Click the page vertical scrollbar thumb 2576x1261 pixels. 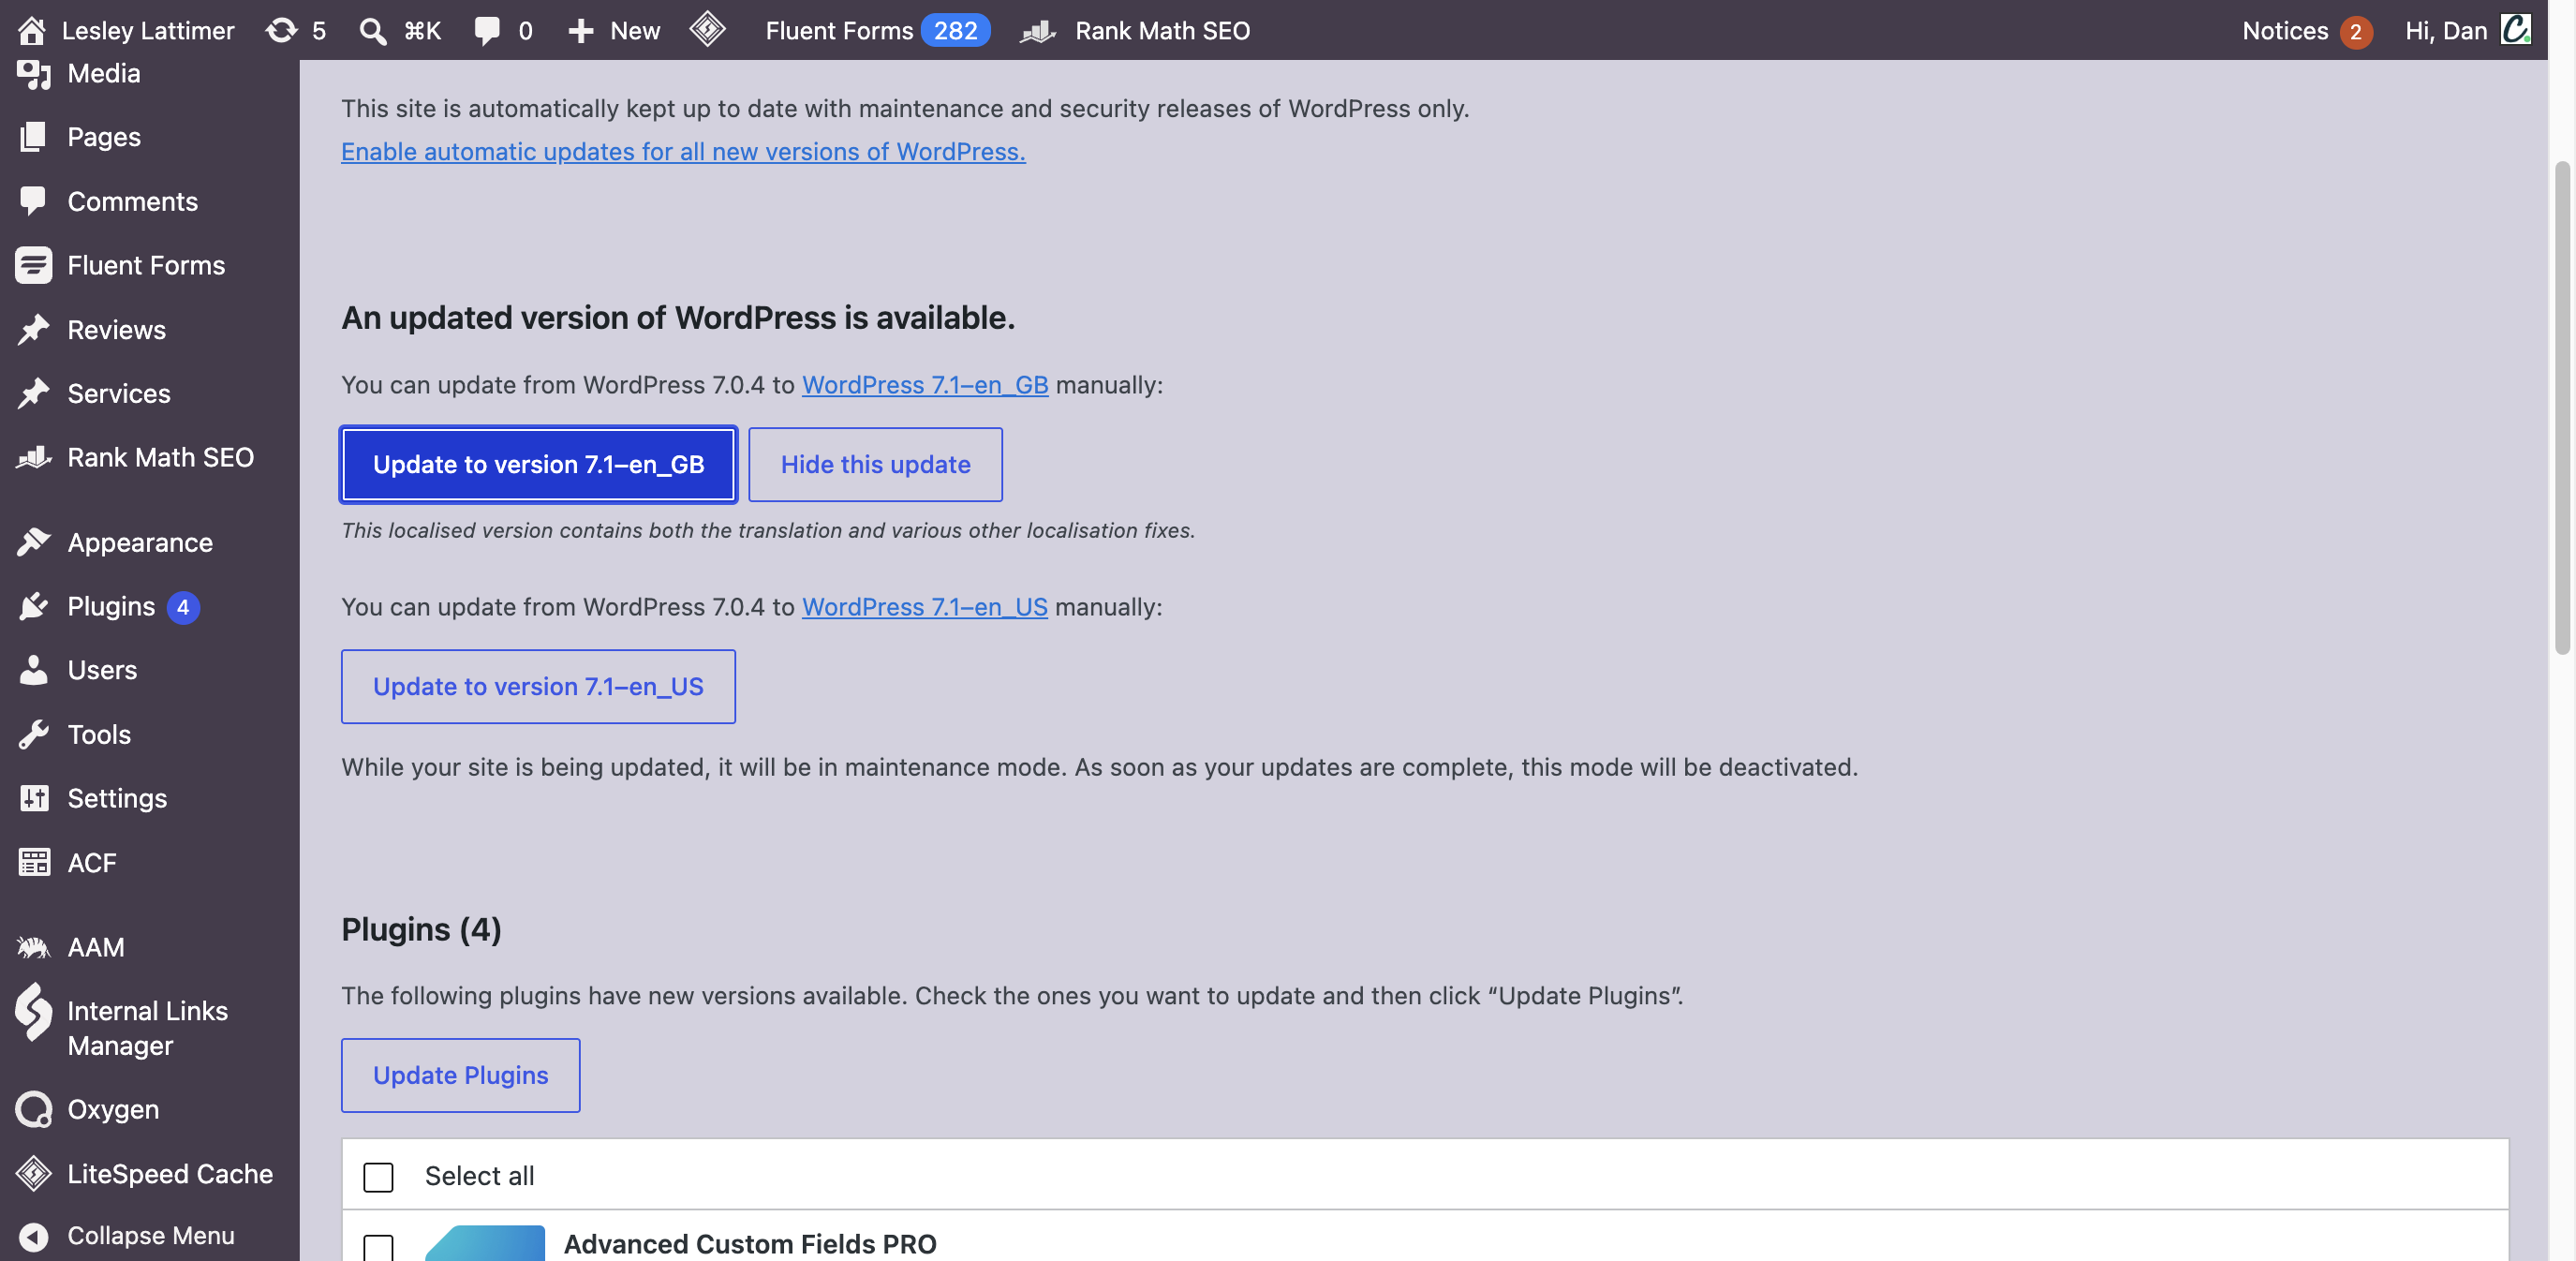point(2561,407)
